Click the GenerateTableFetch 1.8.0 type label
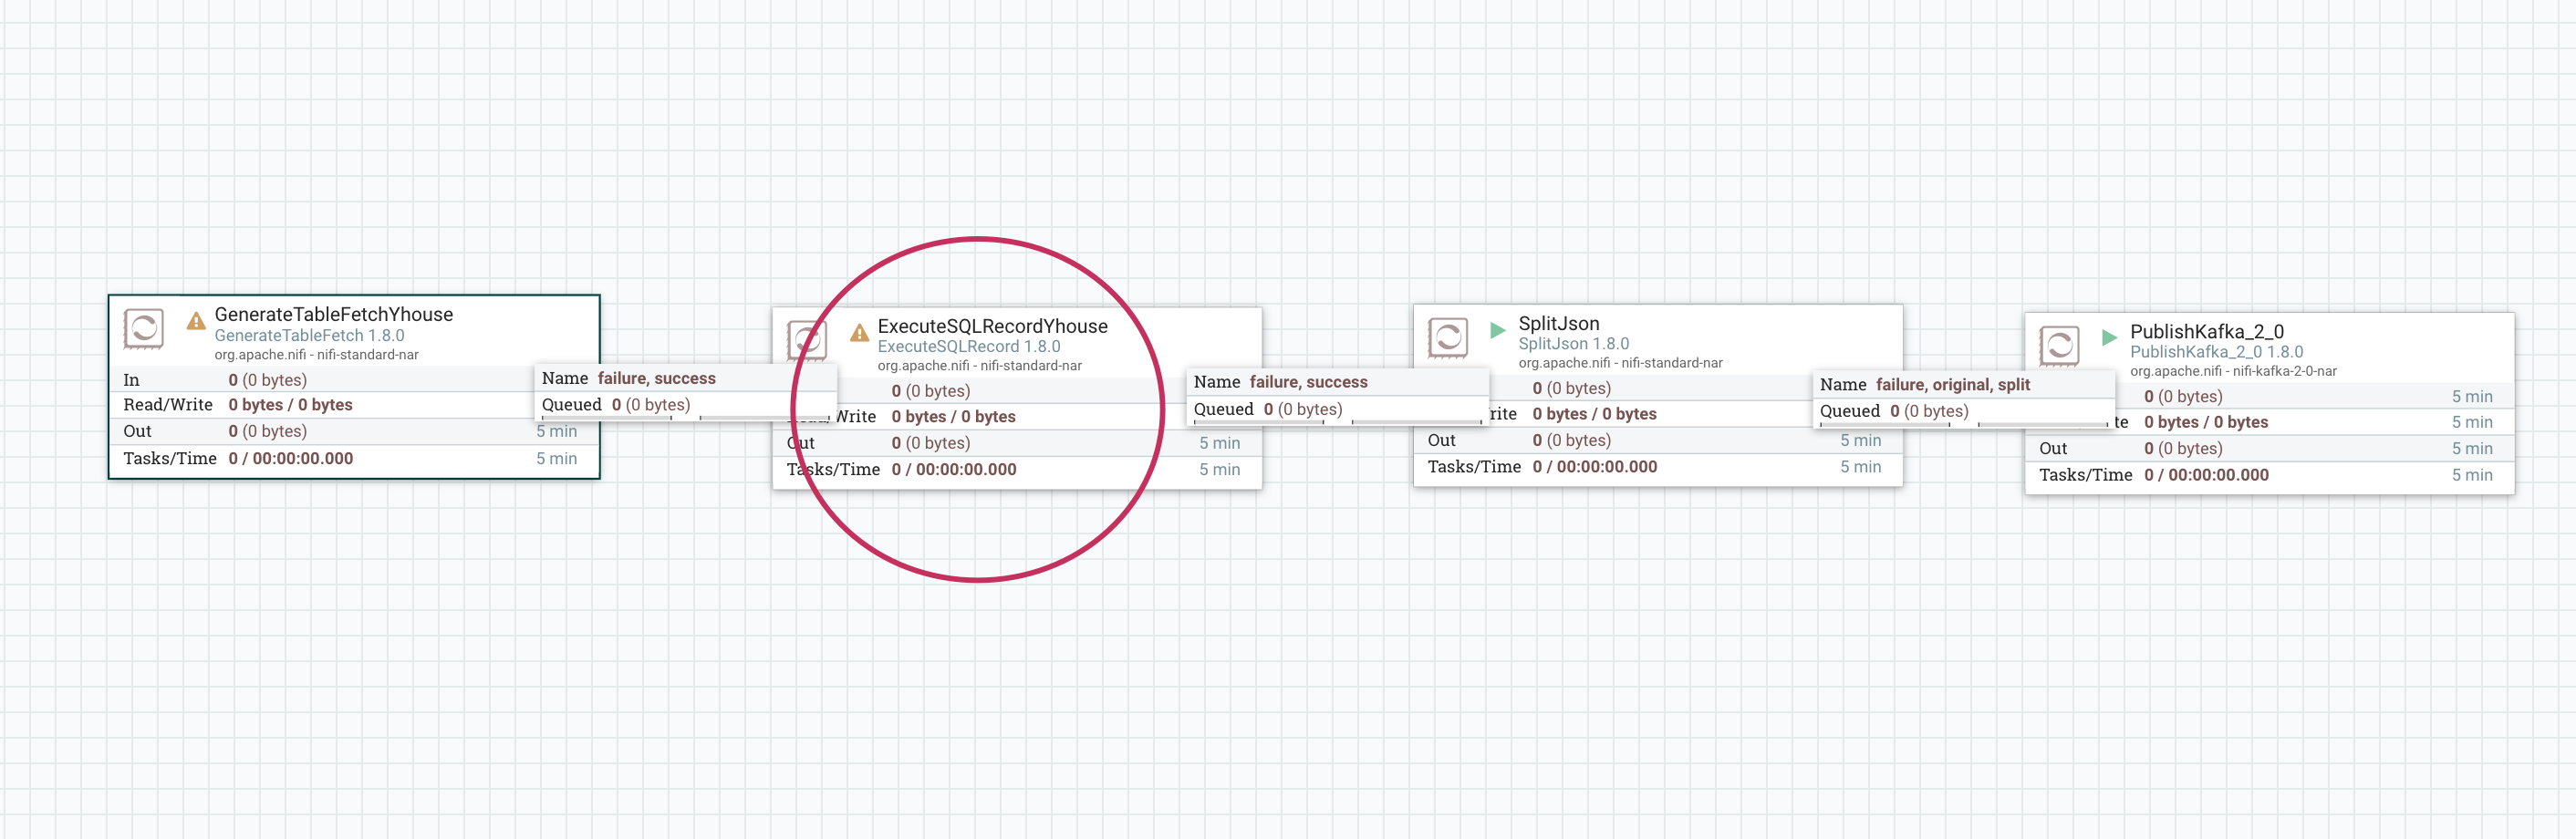Image resolution: width=2576 pixels, height=839 pixels. pyautogui.click(x=309, y=336)
